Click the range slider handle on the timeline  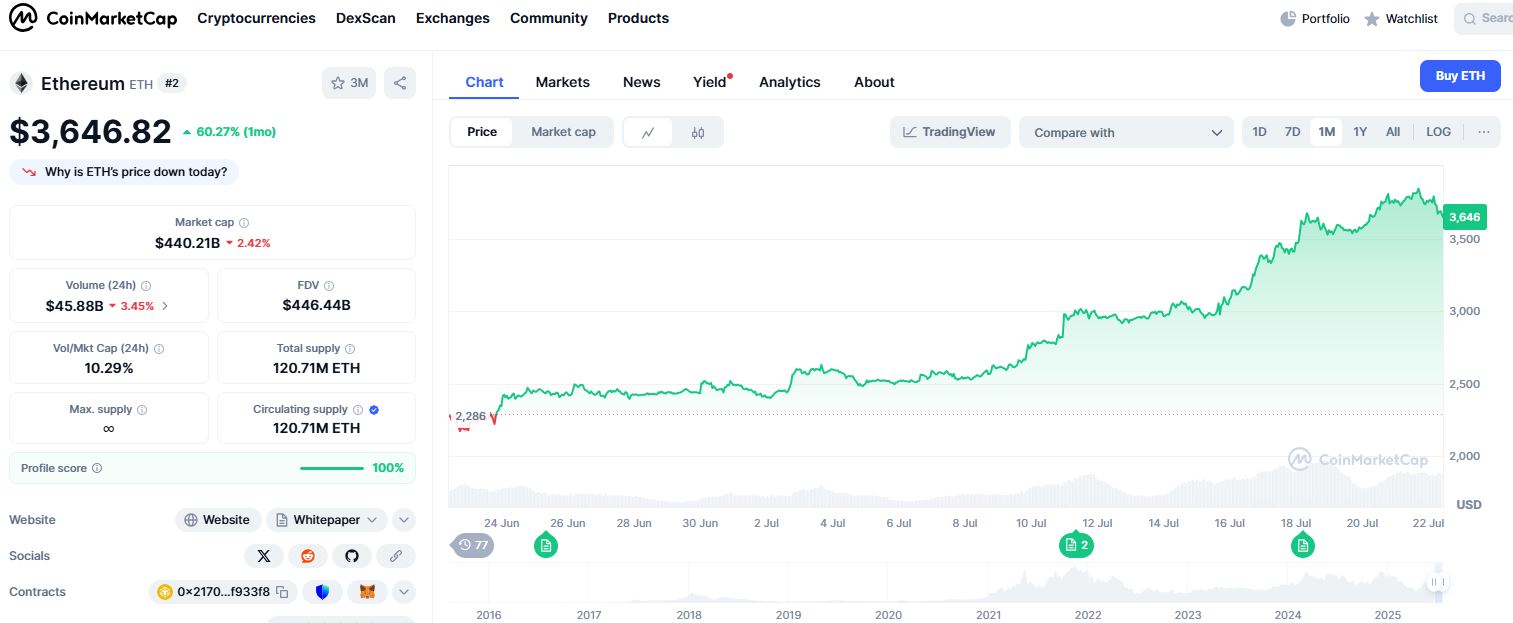coord(1438,582)
